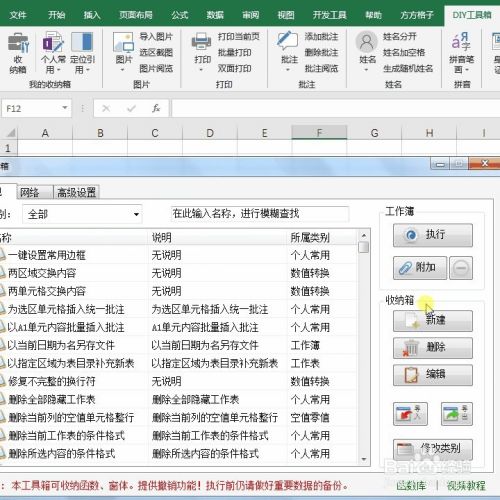
Task: Select the 一键设置常用边框 list row
Action: (x=178, y=255)
